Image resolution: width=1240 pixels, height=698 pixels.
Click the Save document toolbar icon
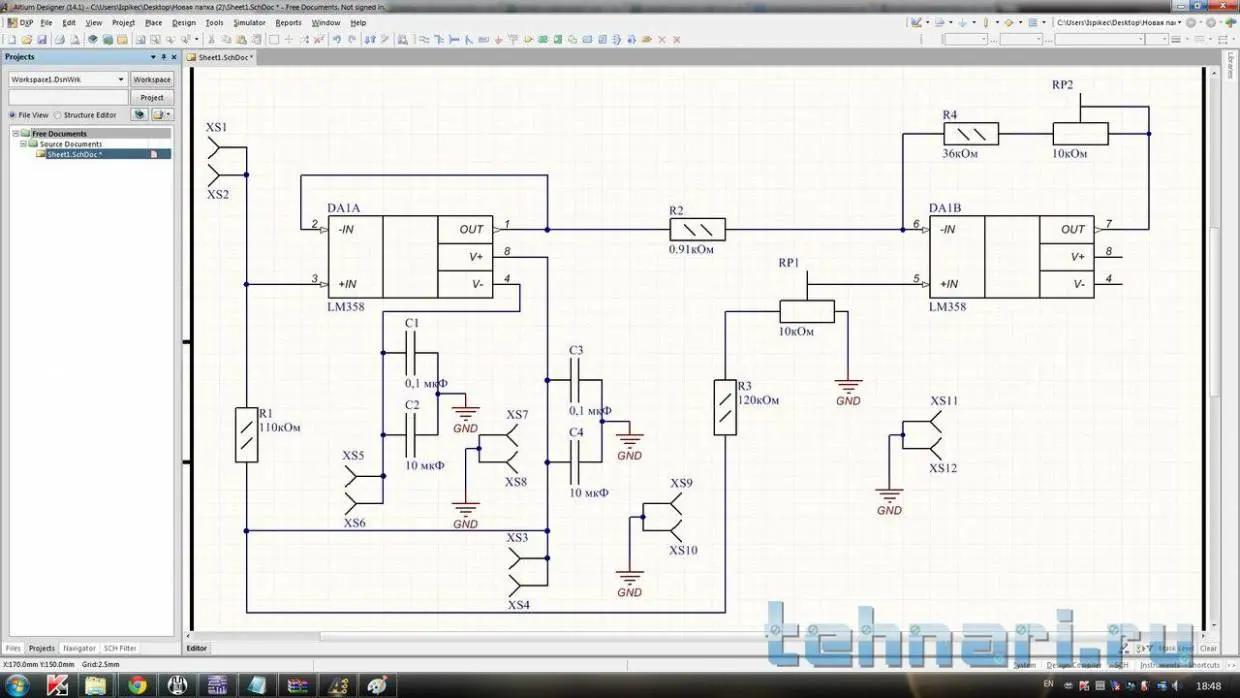tap(41, 40)
